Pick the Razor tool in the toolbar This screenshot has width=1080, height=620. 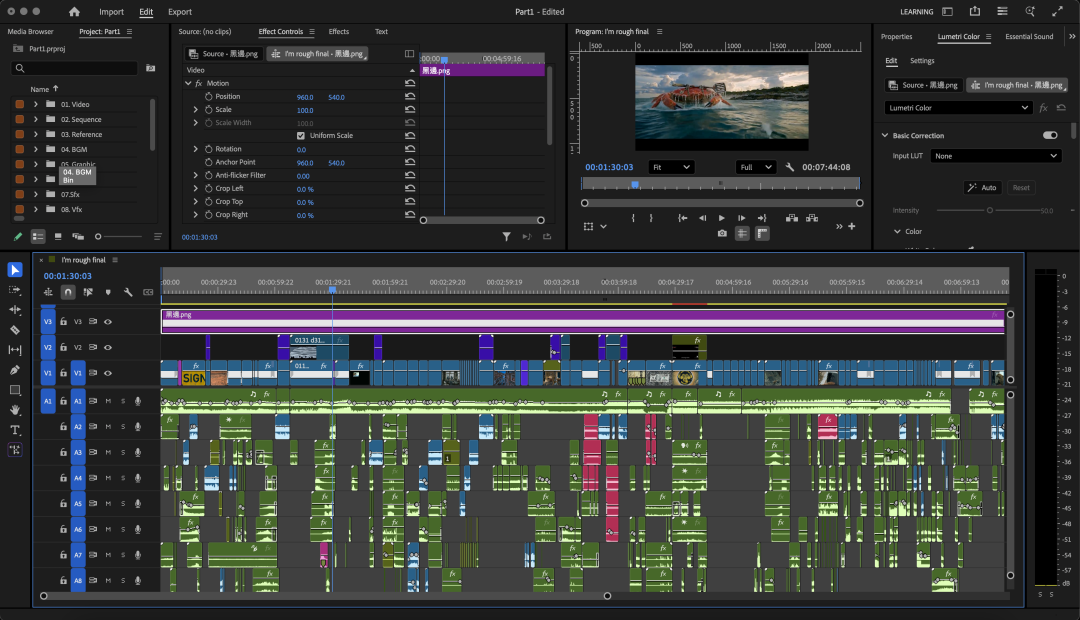coord(14,330)
